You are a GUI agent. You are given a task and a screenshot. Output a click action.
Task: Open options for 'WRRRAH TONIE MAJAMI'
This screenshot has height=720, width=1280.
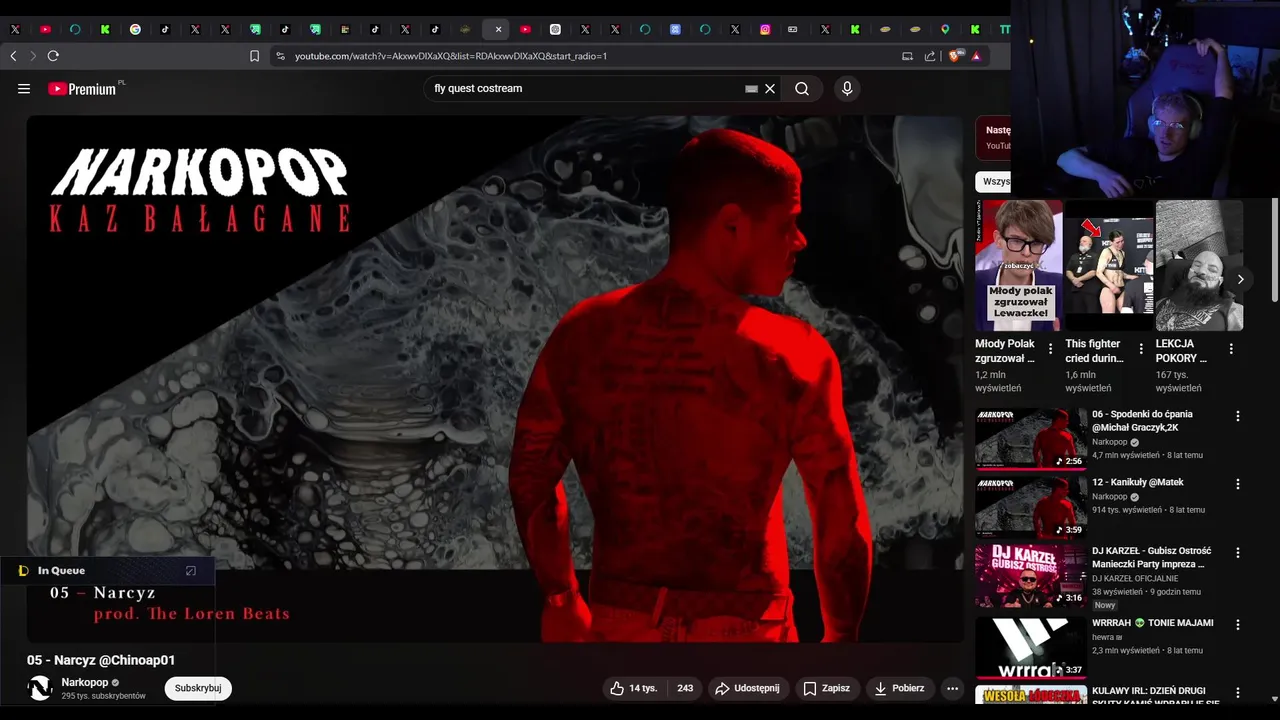coord(1238,624)
